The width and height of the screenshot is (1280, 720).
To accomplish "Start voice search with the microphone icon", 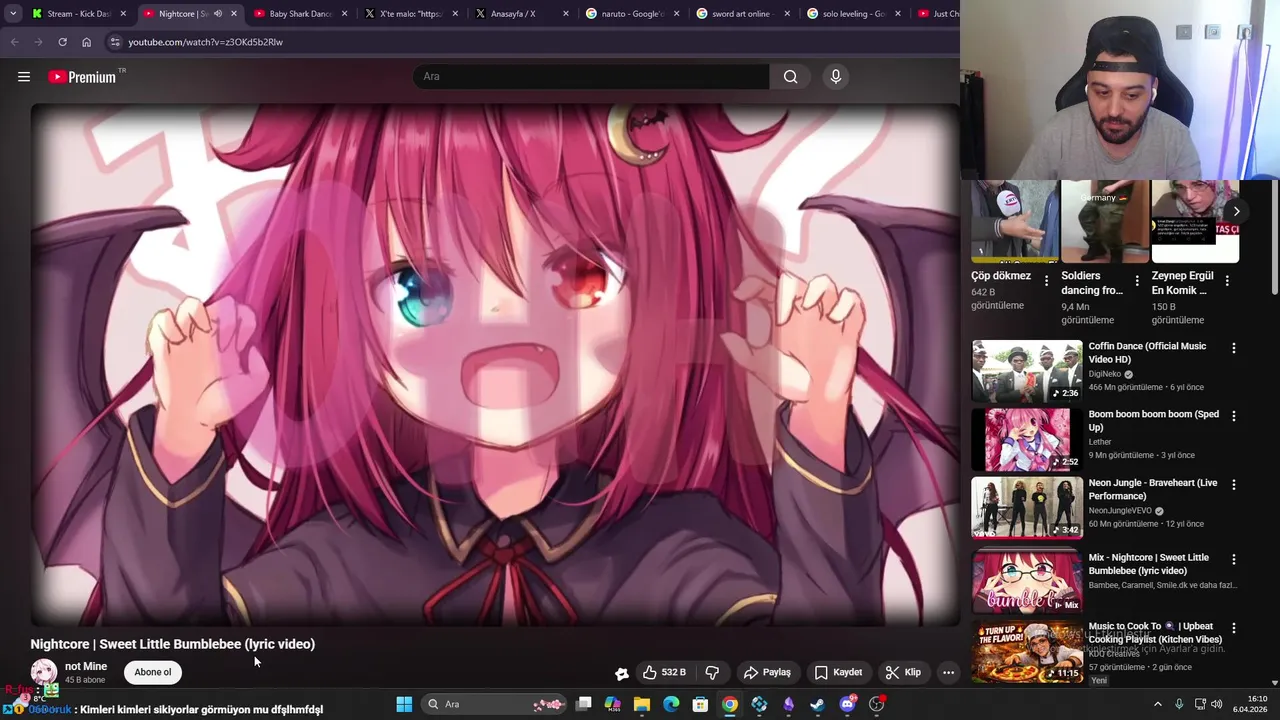I will (x=836, y=76).
